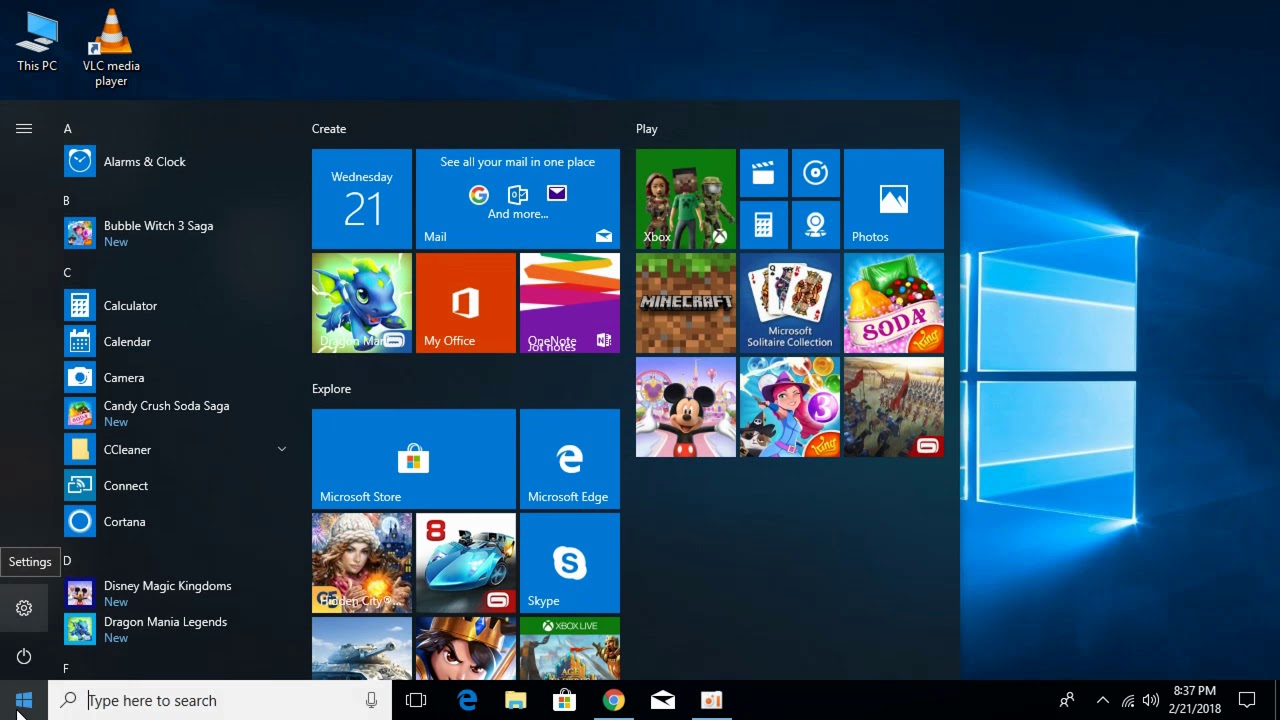Open the Hidden City game tile
The height and width of the screenshot is (720, 1280).
tap(362, 563)
